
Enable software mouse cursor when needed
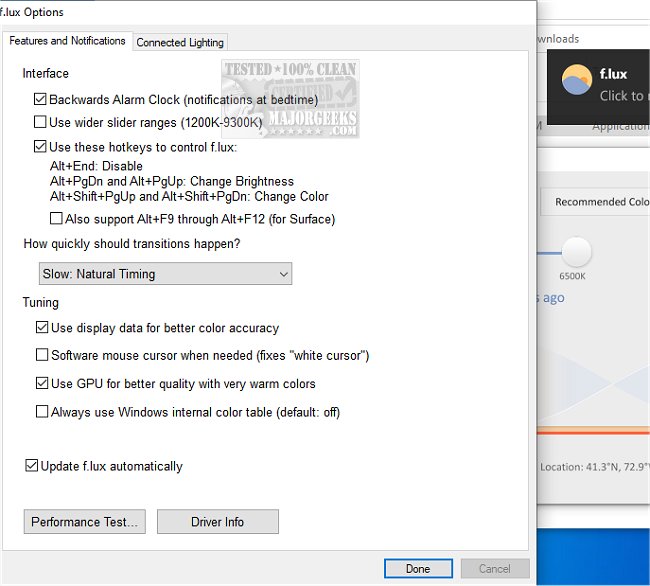click(x=42, y=355)
